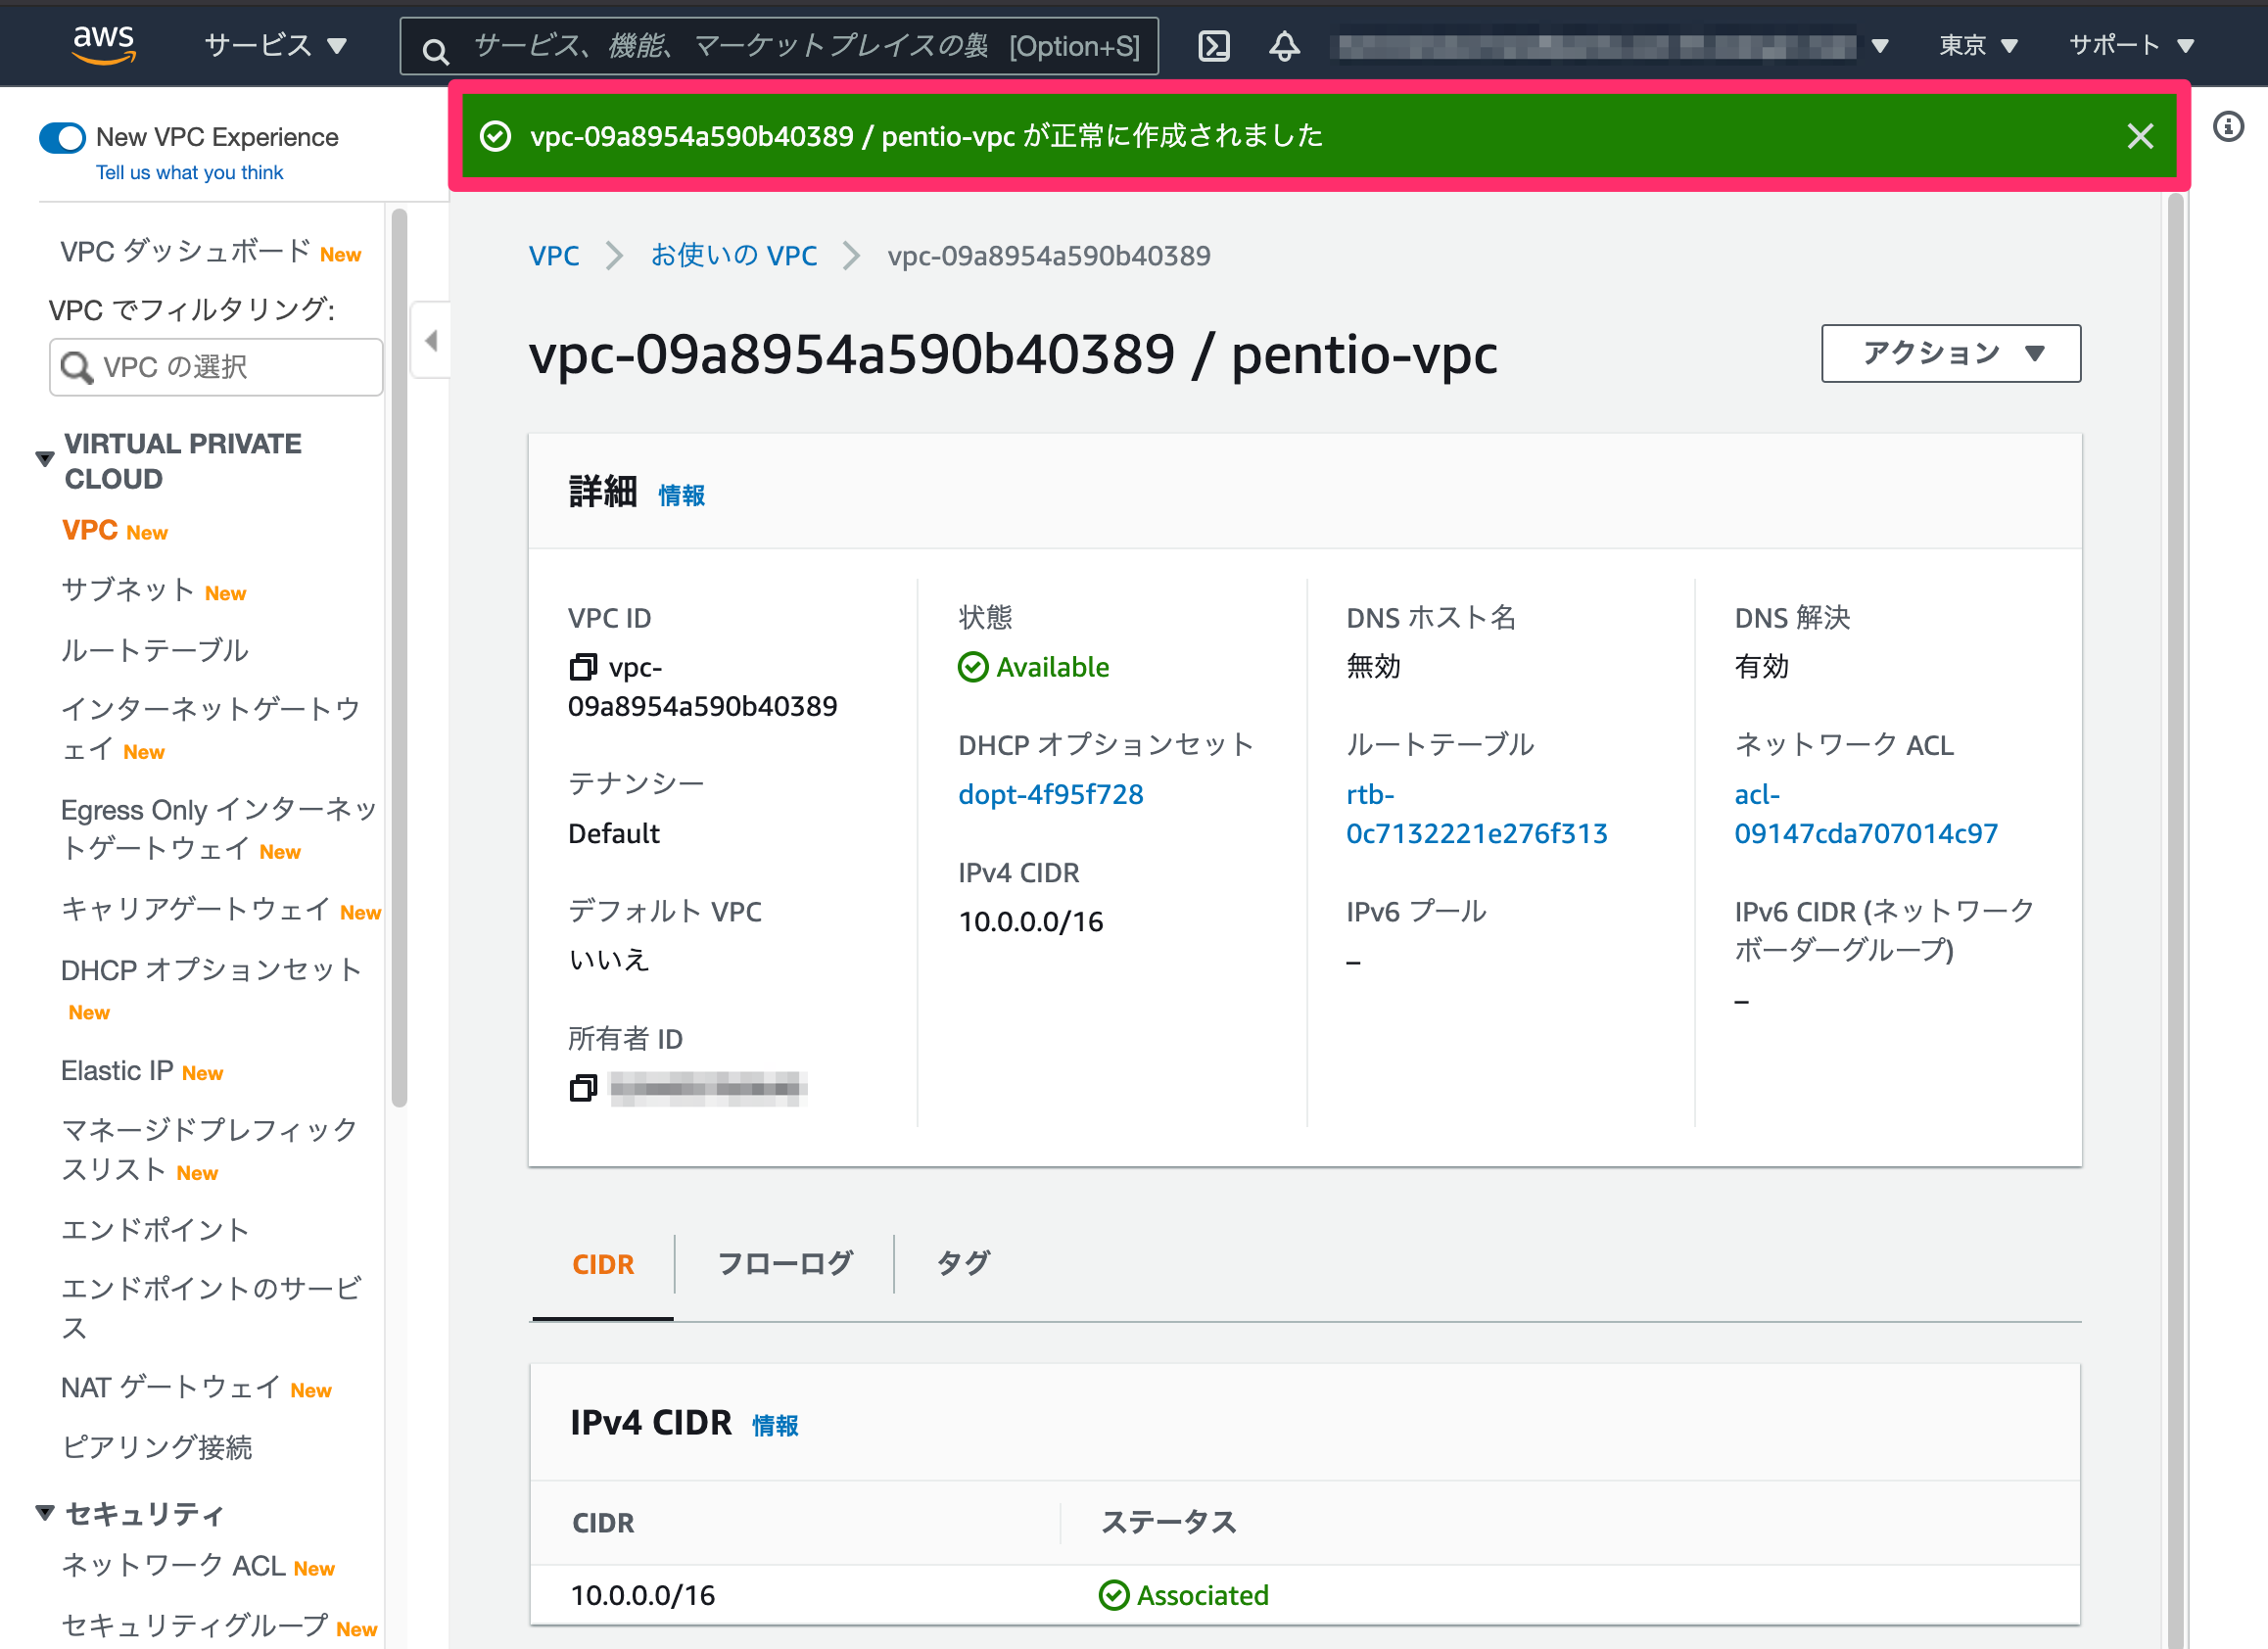Click the お使いの VPC breadcrumb link
The width and height of the screenshot is (2268, 1649).
pyautogui.click(x=734, y=256)
